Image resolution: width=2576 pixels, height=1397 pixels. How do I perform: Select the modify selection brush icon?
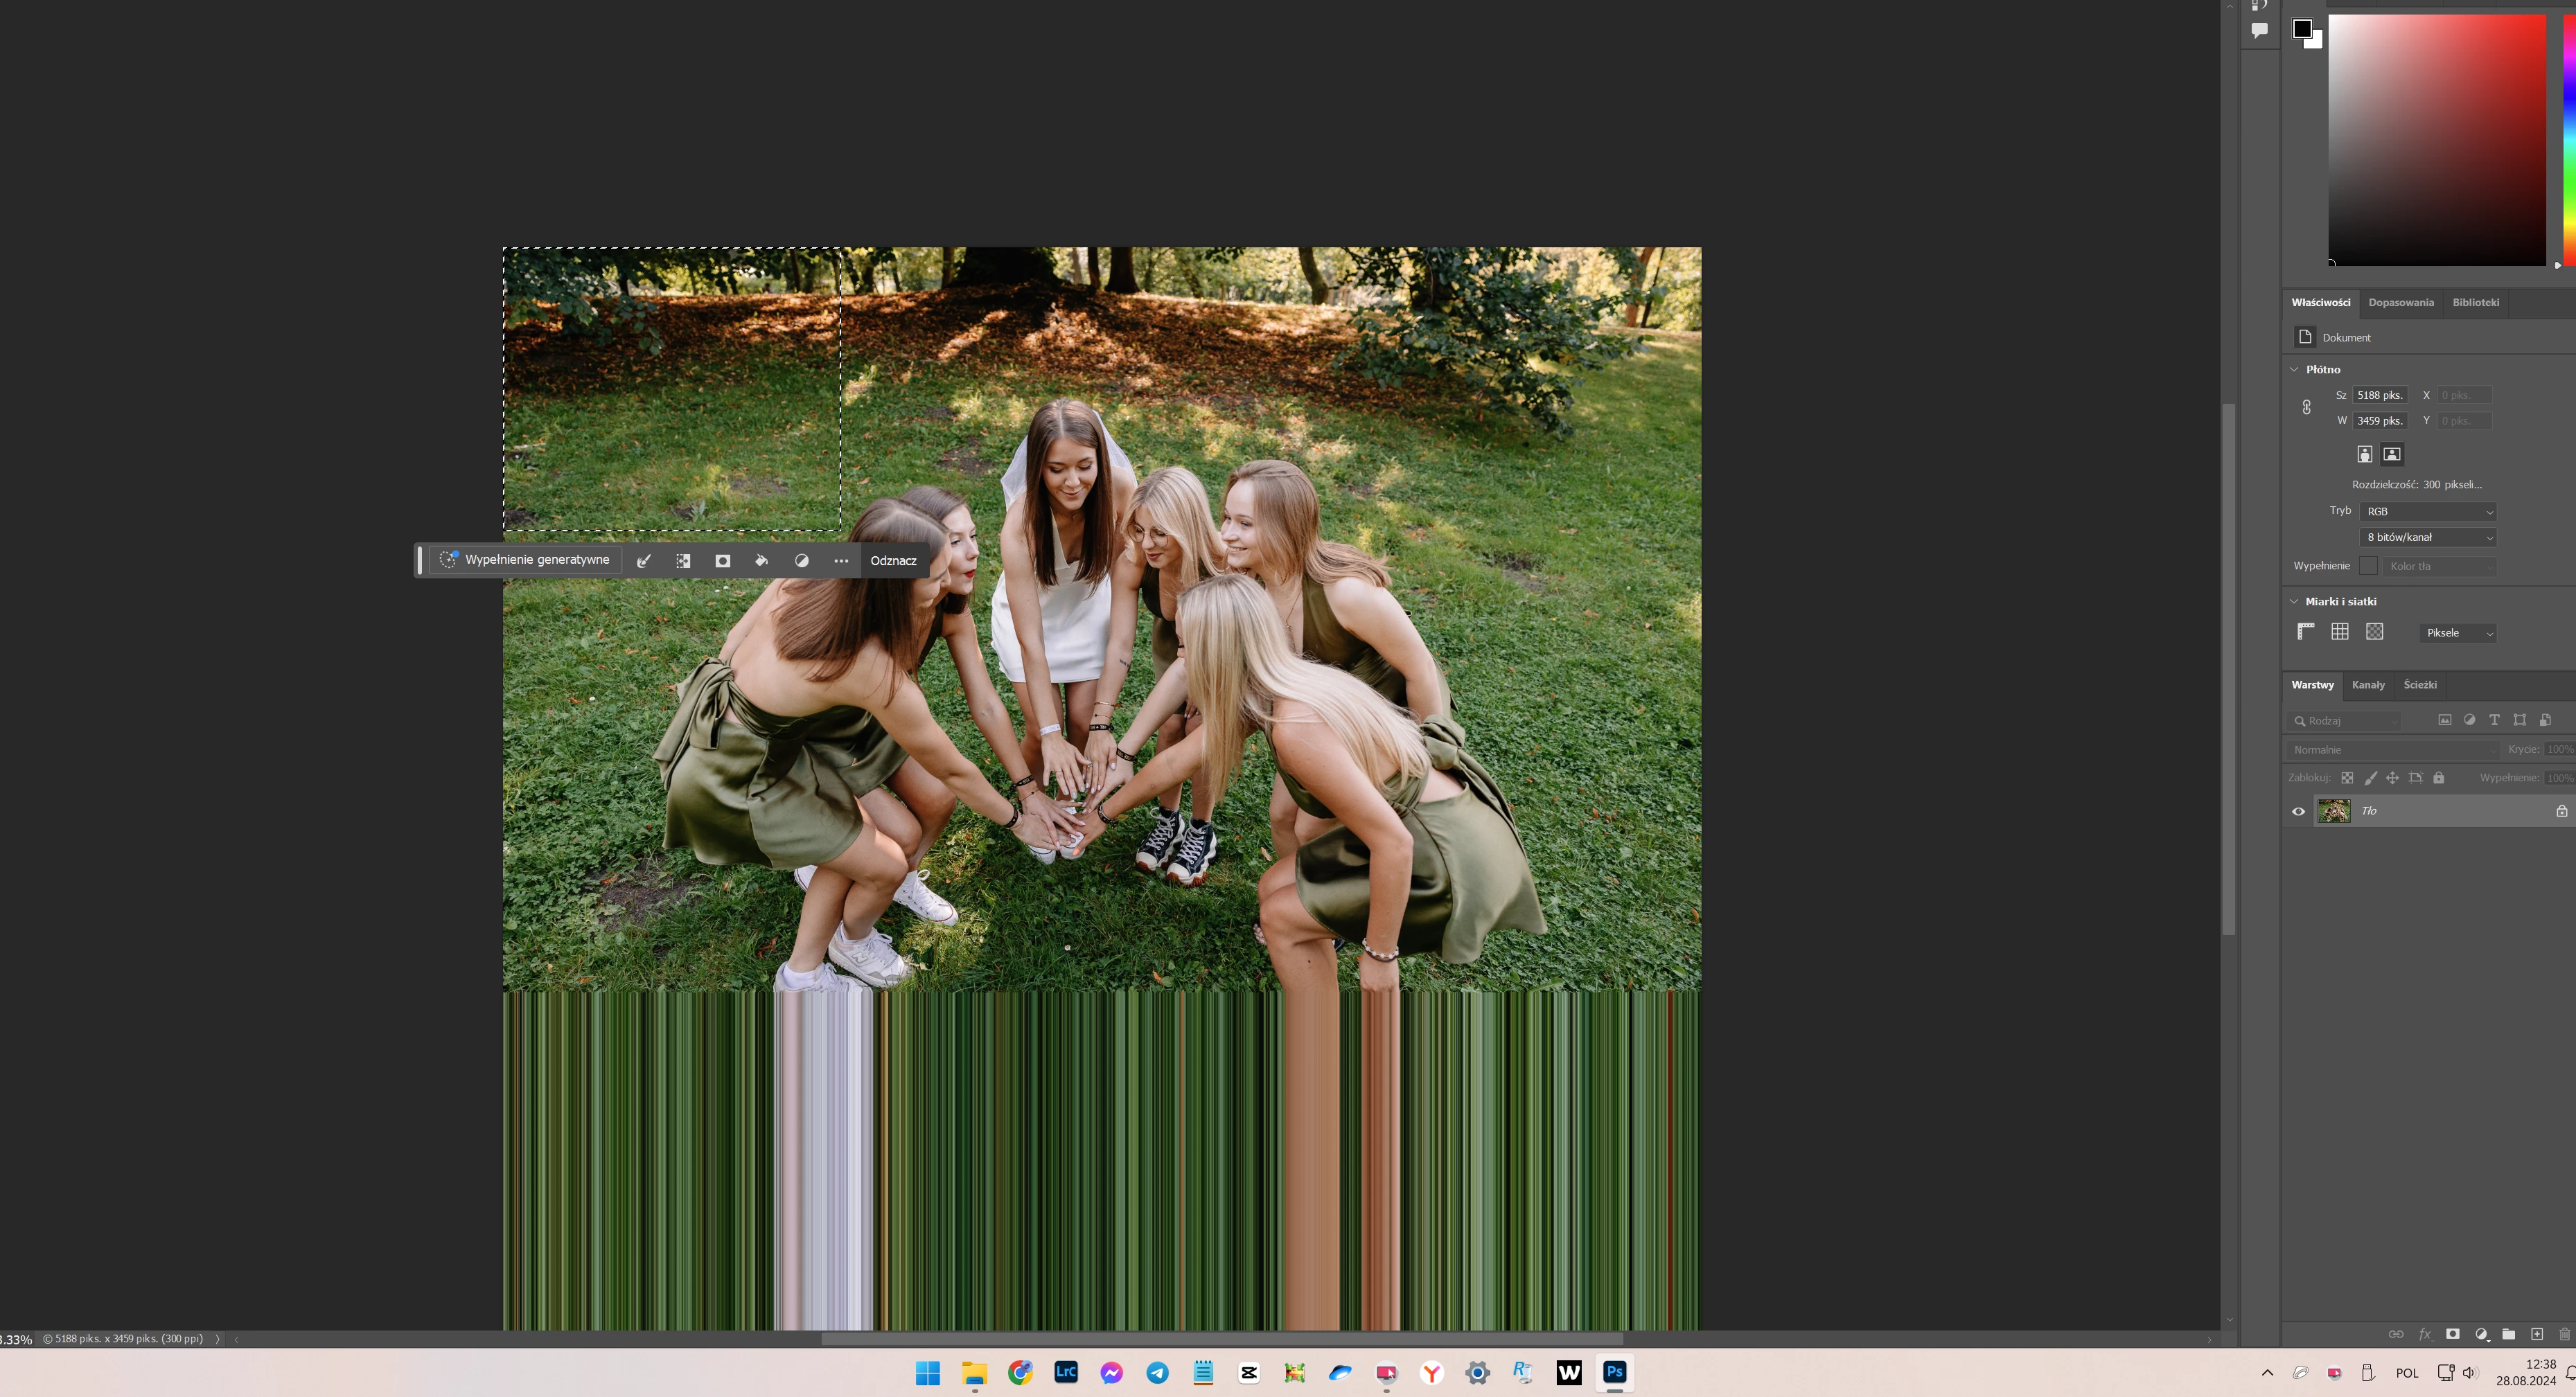pos(644,561)
